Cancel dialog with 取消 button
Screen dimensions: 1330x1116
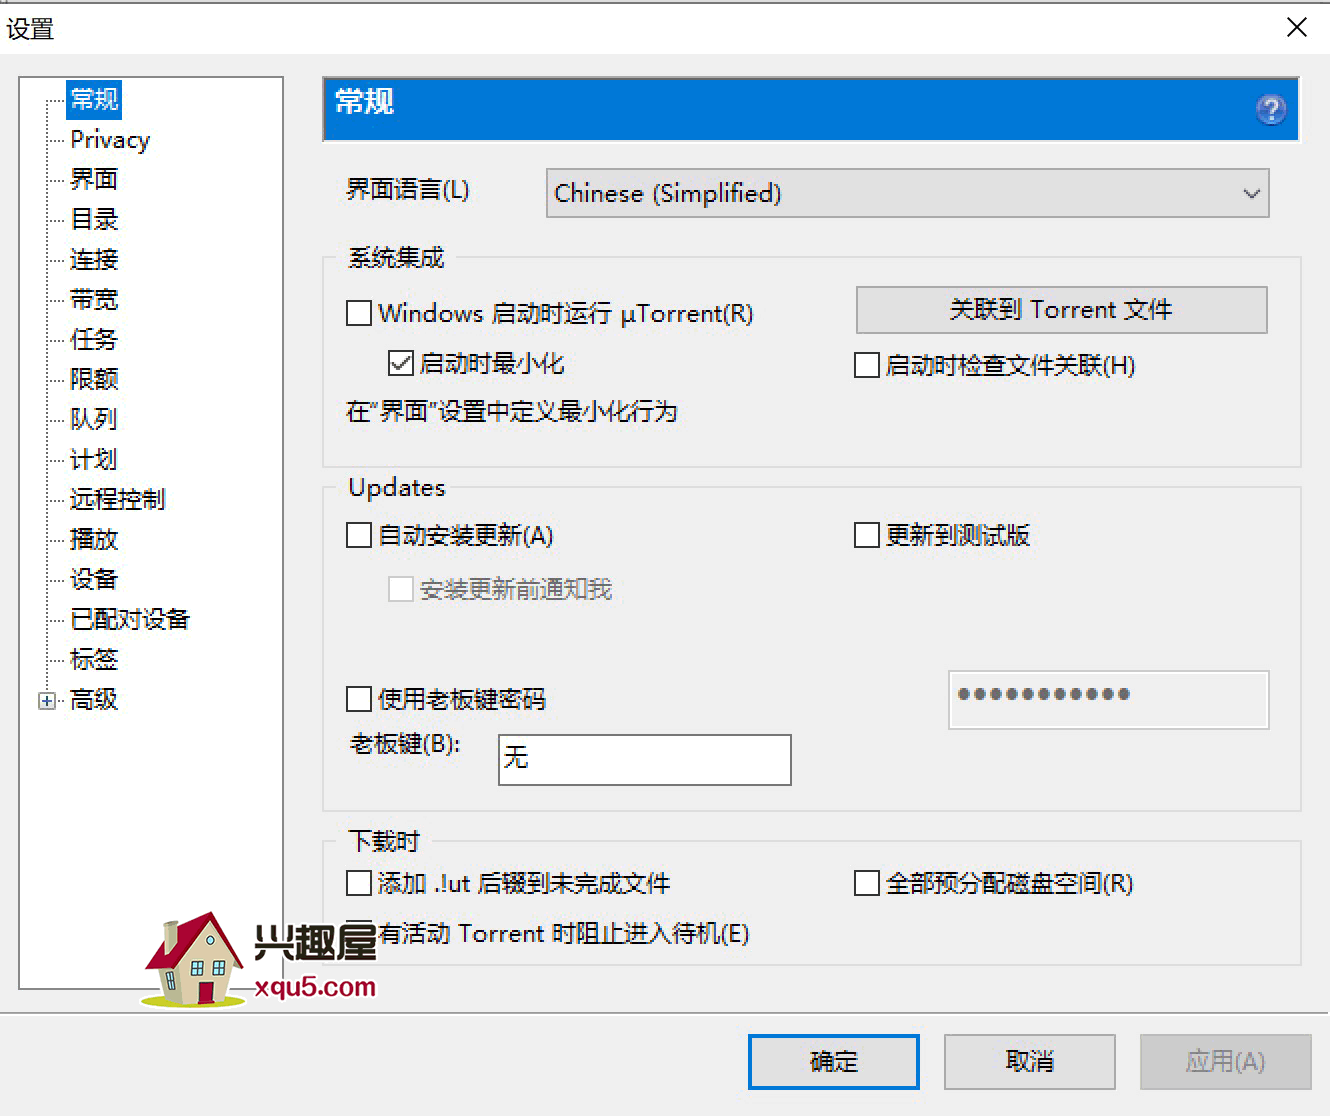coord(1029,1061)
